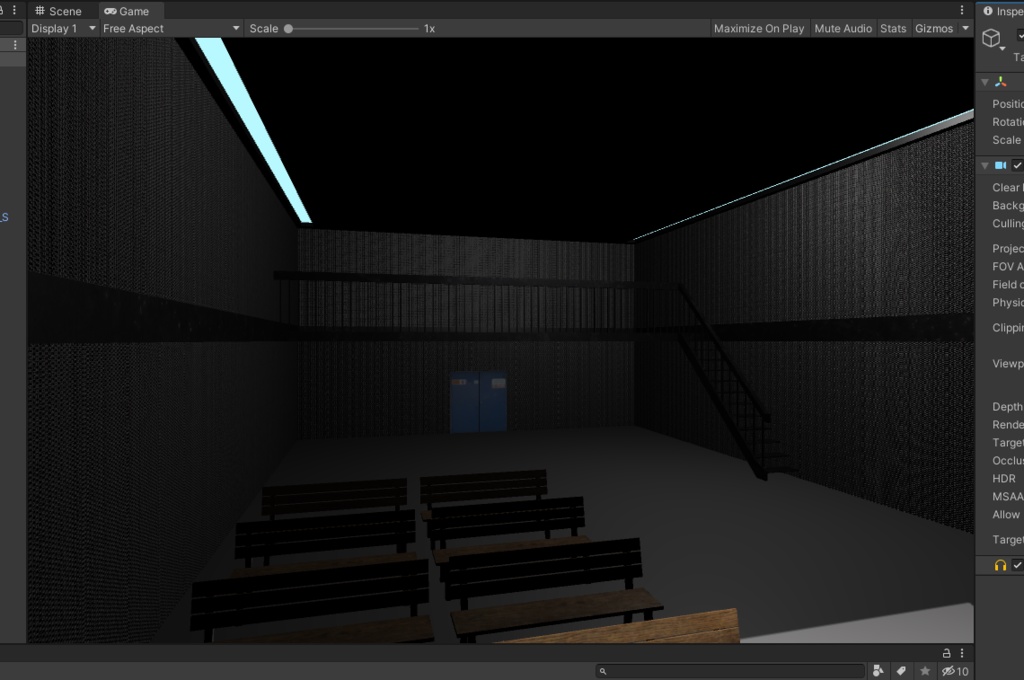
Task: Collapse the Camera component foldout
Action: point(985,166)
